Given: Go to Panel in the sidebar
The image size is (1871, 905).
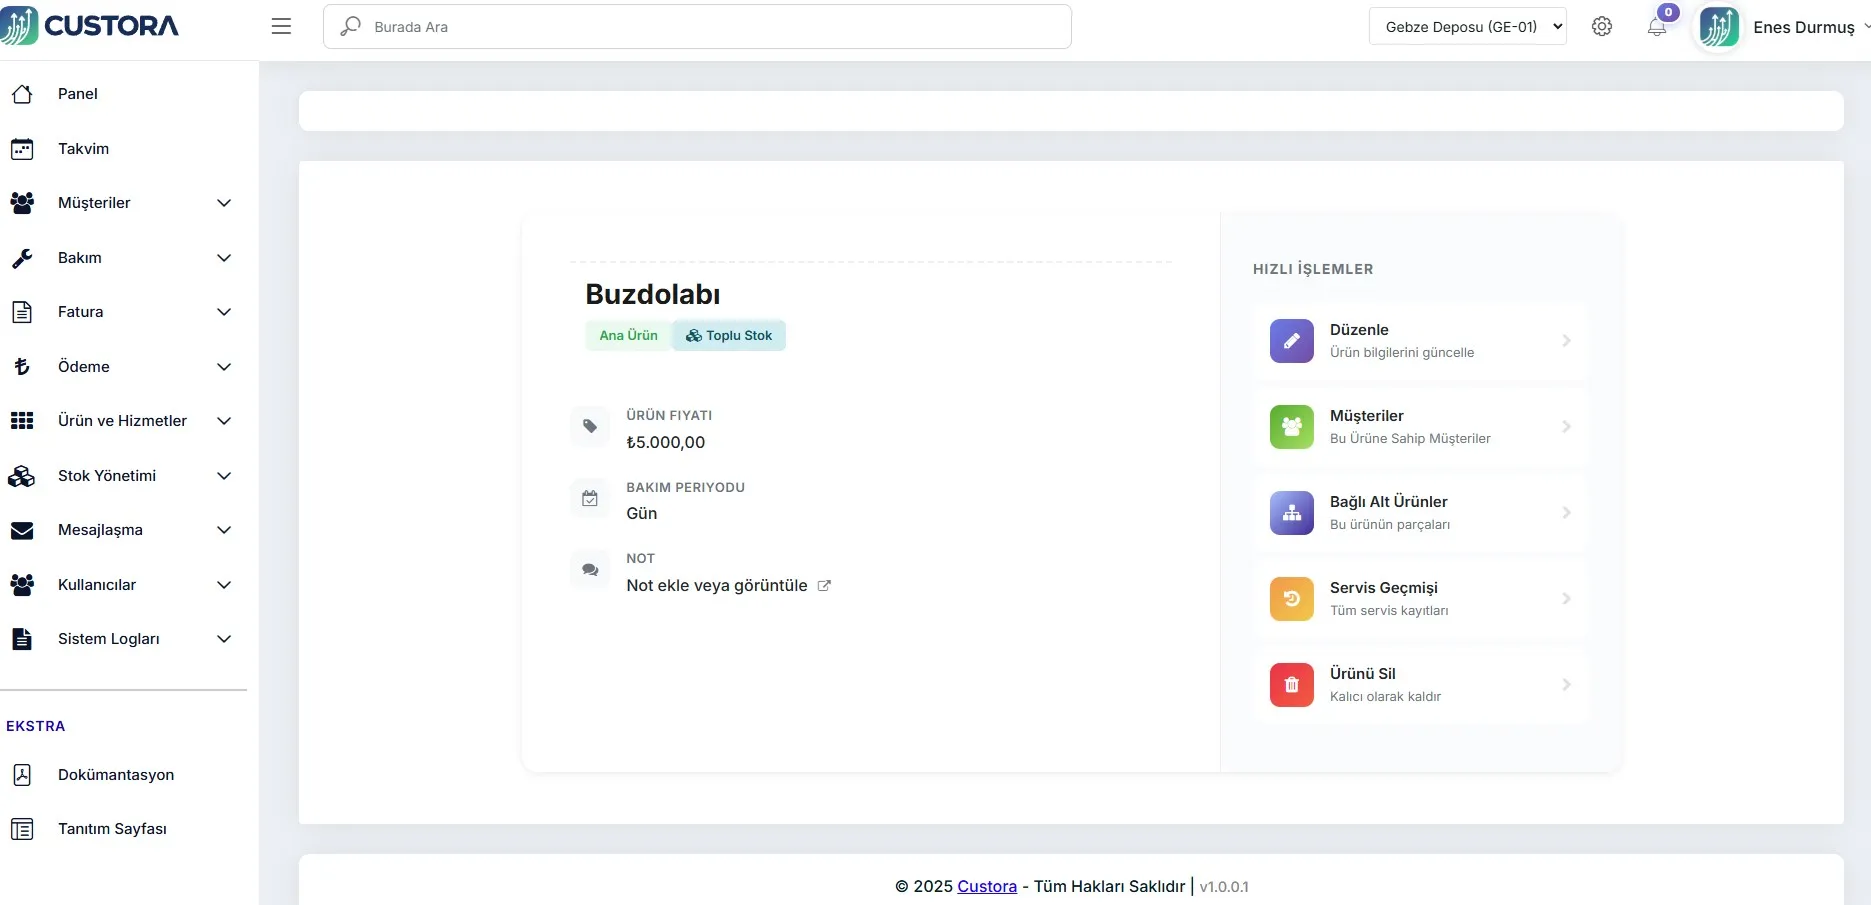Looking at the screenshot, I should coord(77,94).
